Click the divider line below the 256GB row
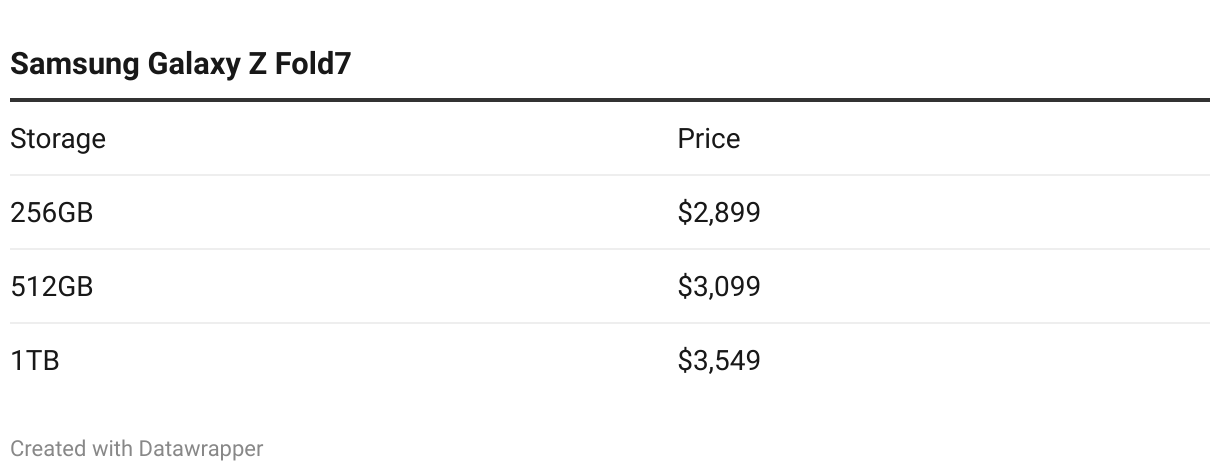 [x=610, y=249]
